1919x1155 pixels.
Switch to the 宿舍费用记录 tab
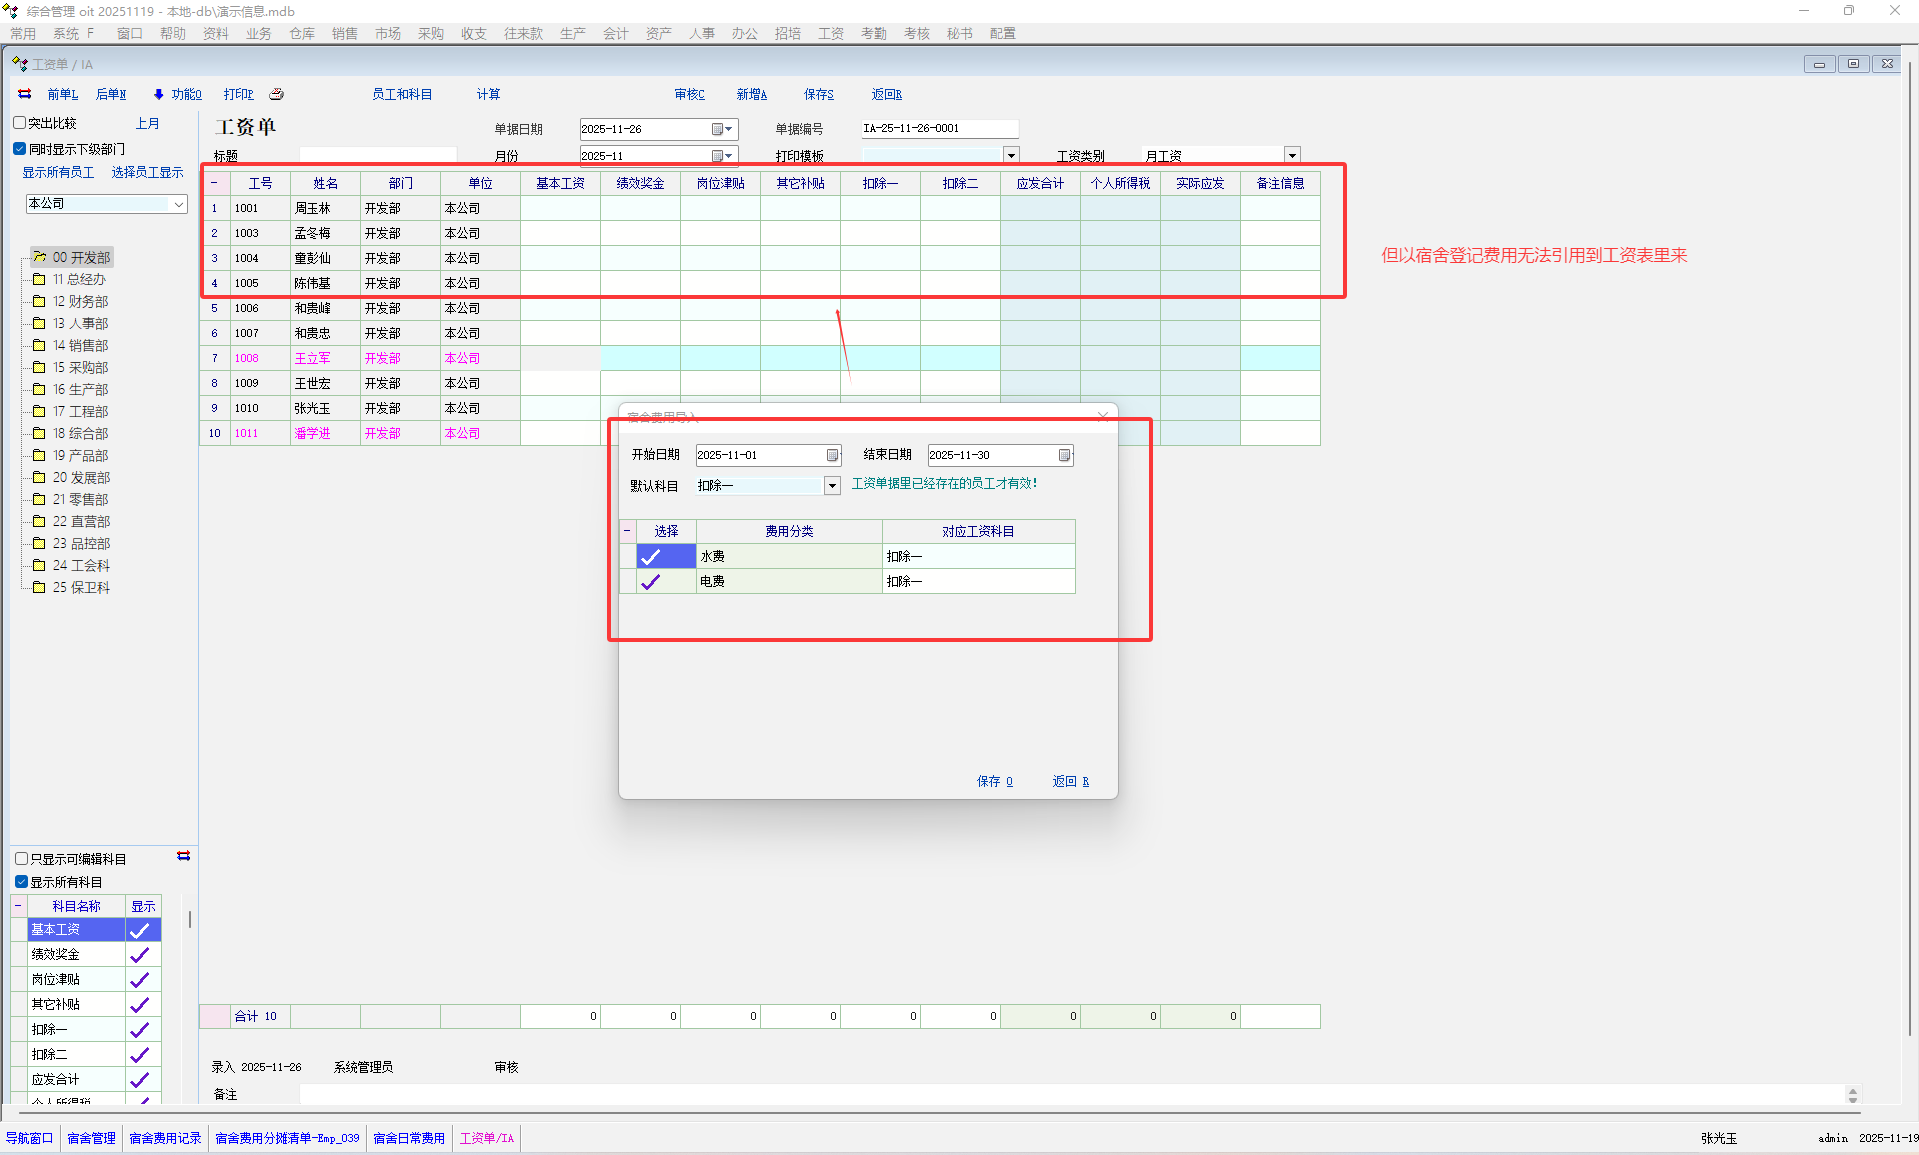(x=165, y=1138)
